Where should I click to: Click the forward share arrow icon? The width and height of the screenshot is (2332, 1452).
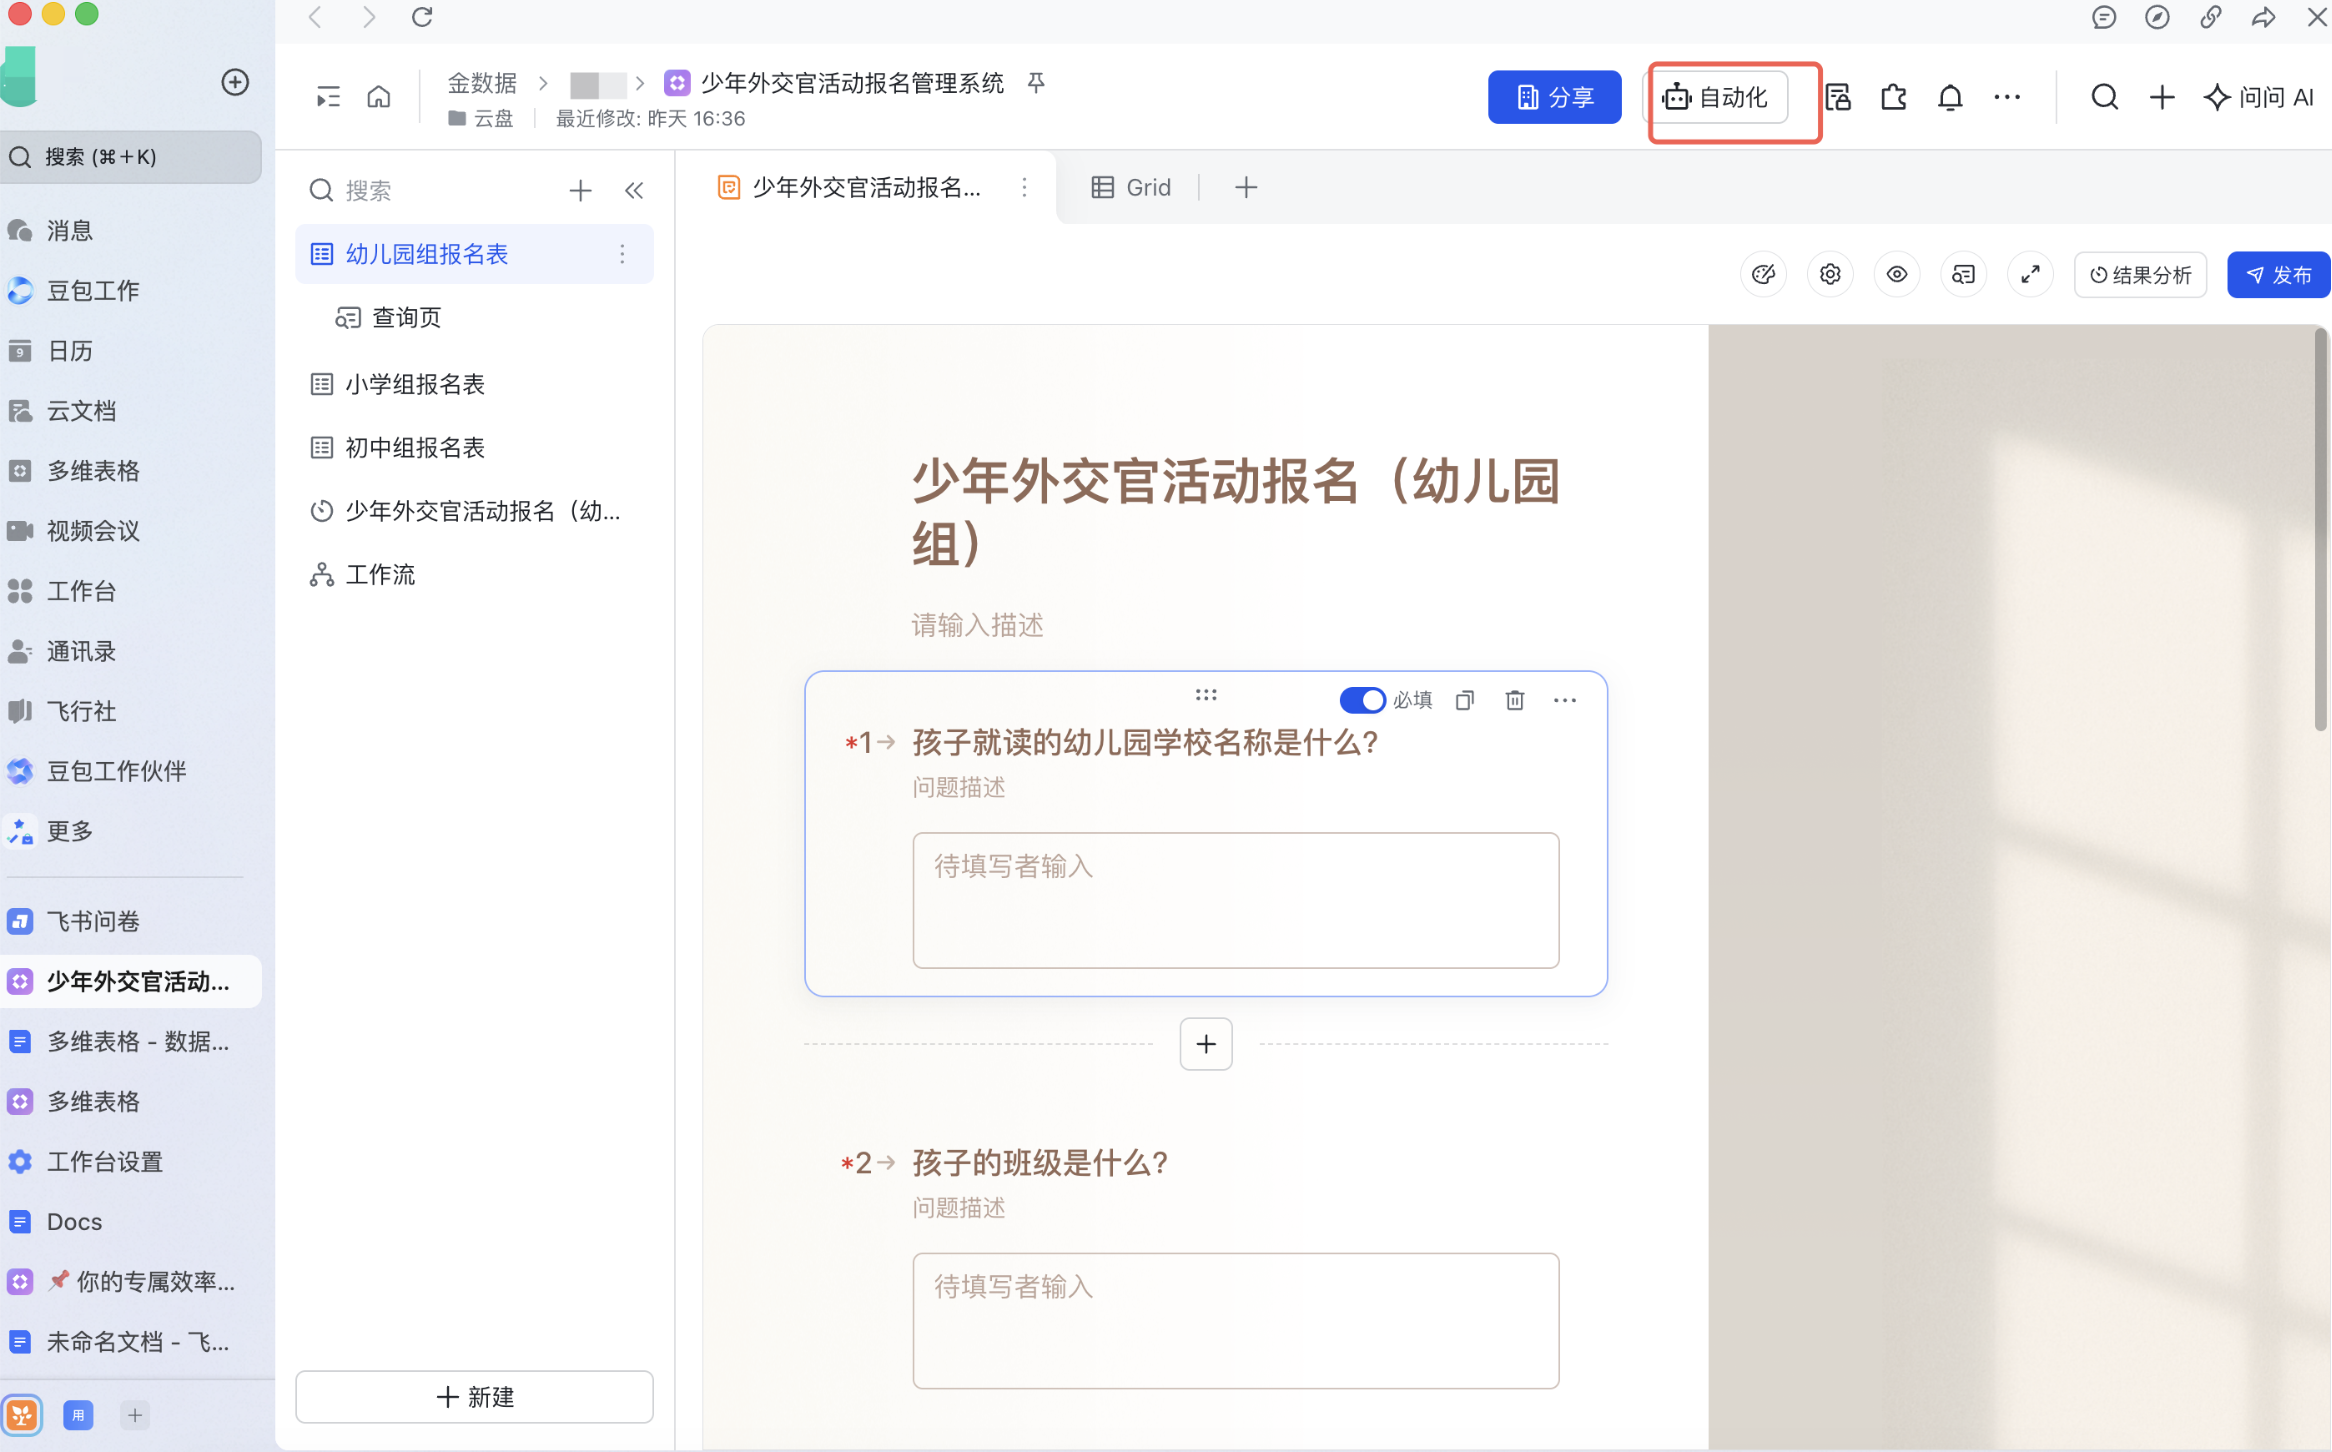(x=2263, y=17)
